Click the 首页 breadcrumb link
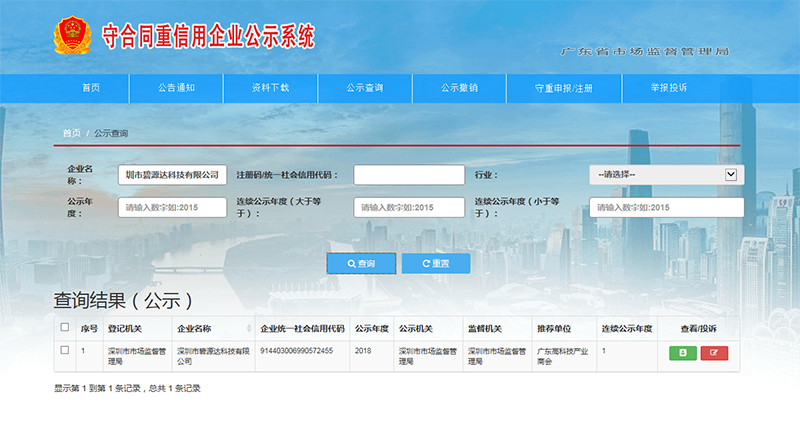Image resolution: width=800 pixels, height=422 pixels. tap(71, 133)
